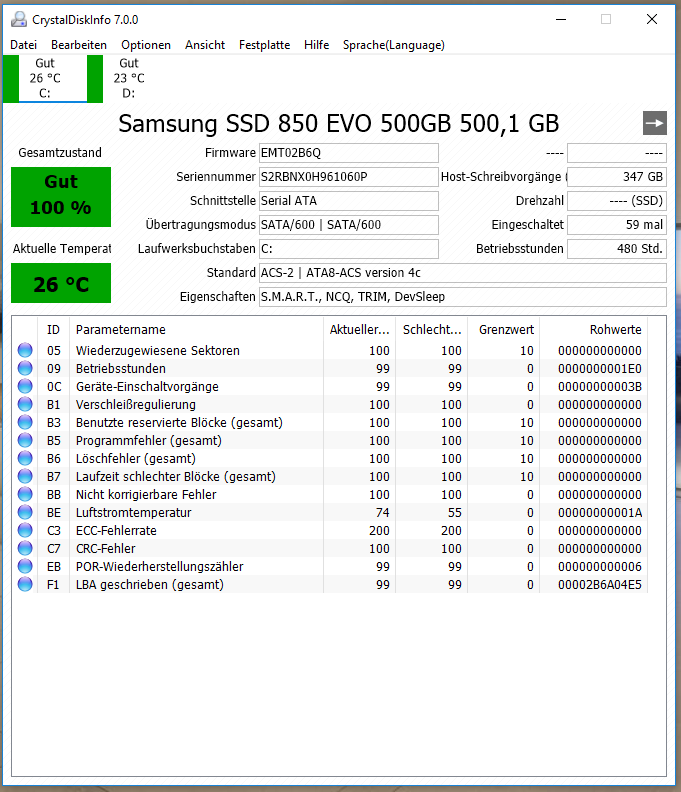The image size is (681, 792).
Task: Click the Seriennummer field
Action: point(349,177)
